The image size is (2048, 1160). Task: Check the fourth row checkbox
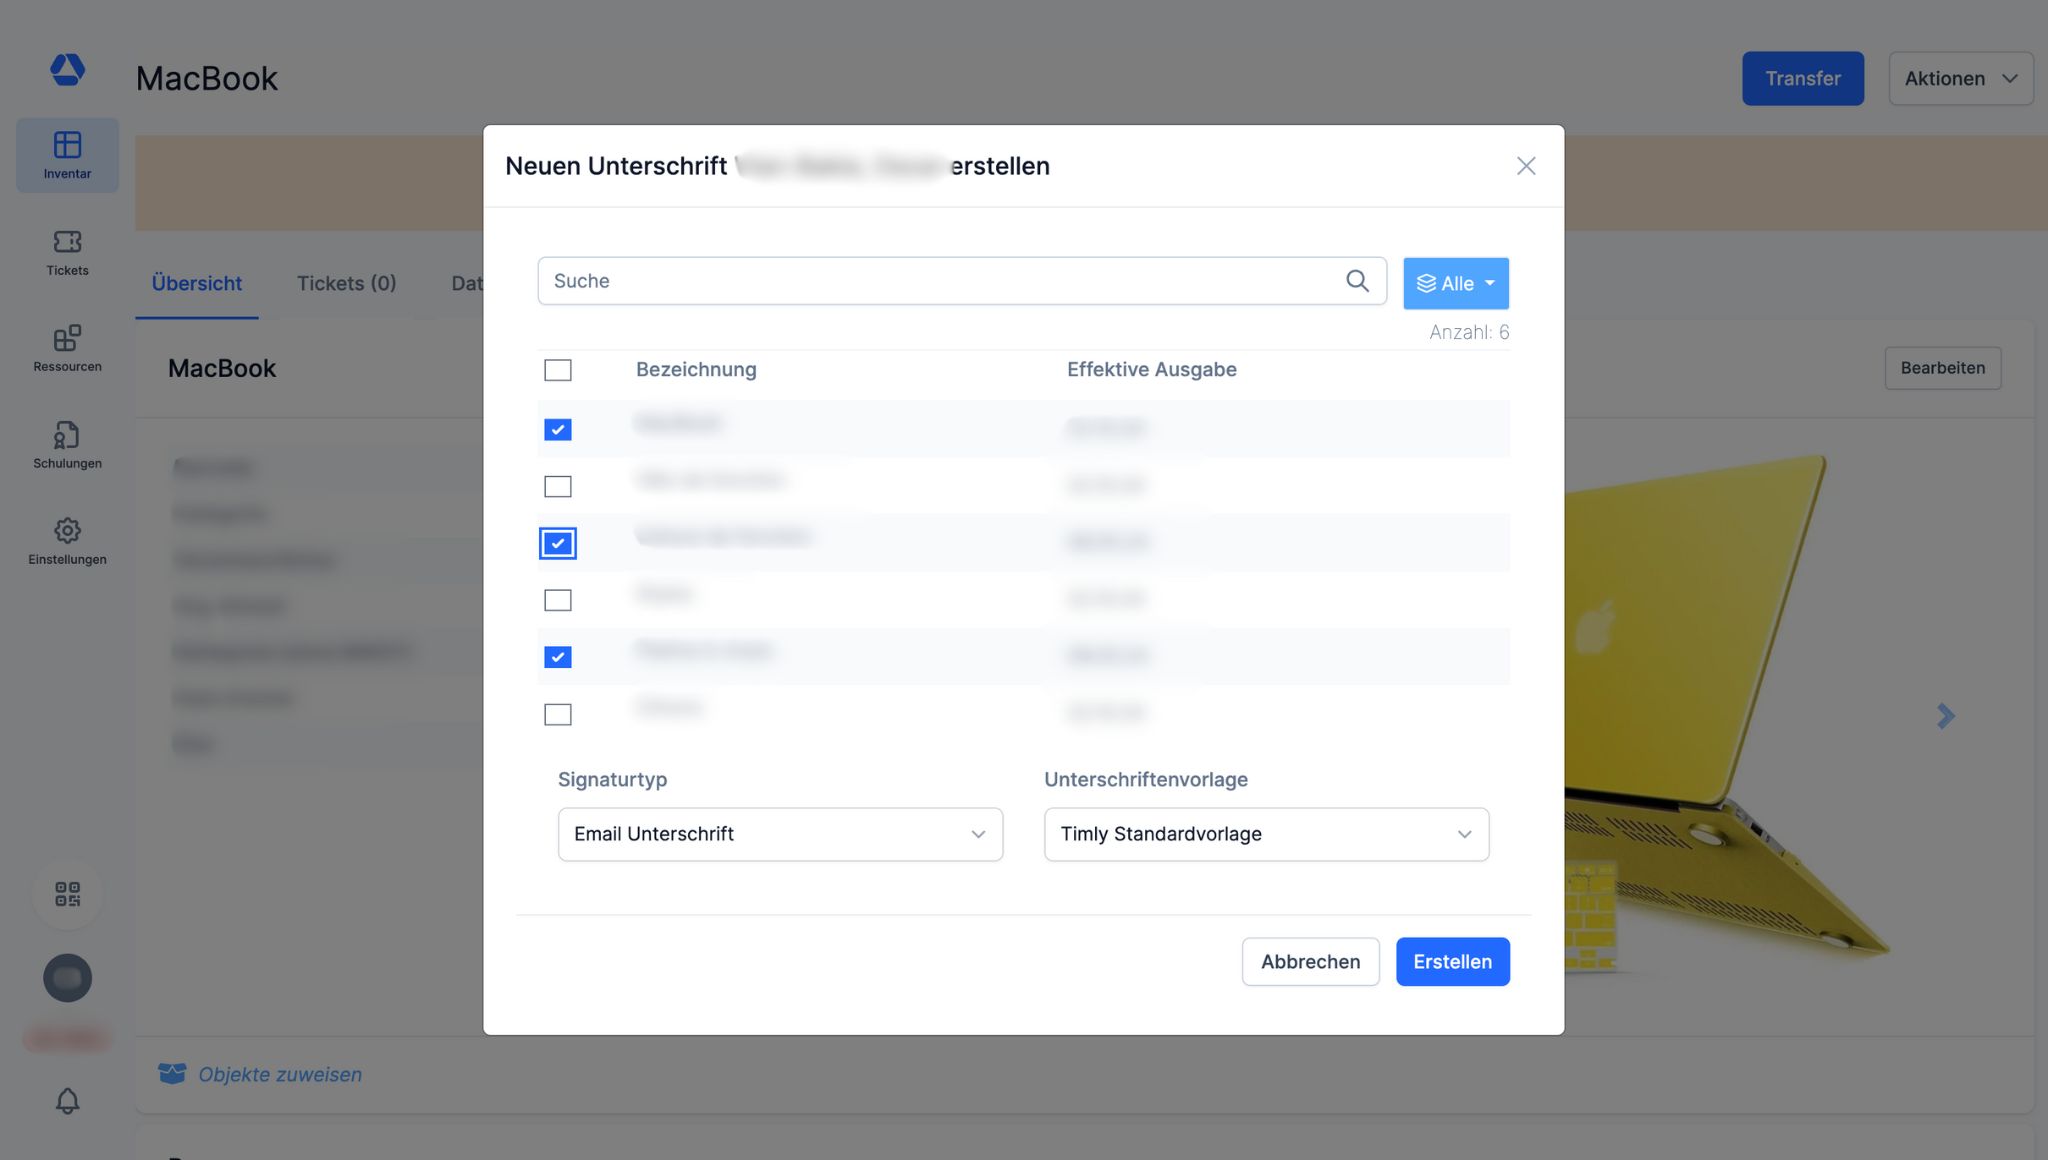[x=558, y=600]
